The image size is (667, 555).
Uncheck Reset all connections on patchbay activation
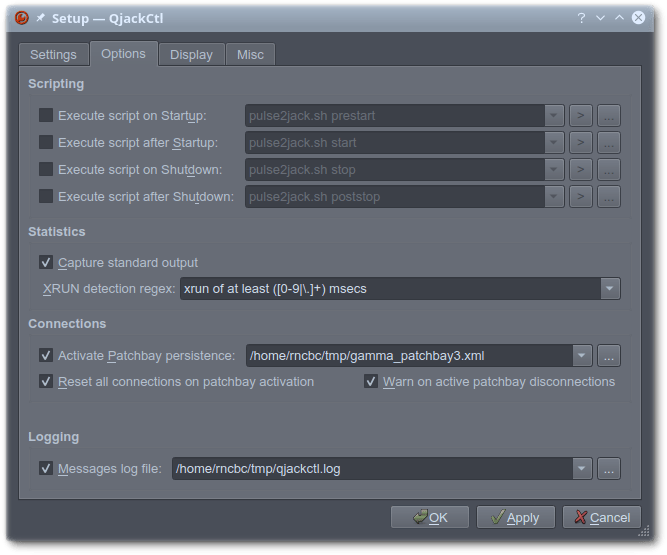(46, 381)
